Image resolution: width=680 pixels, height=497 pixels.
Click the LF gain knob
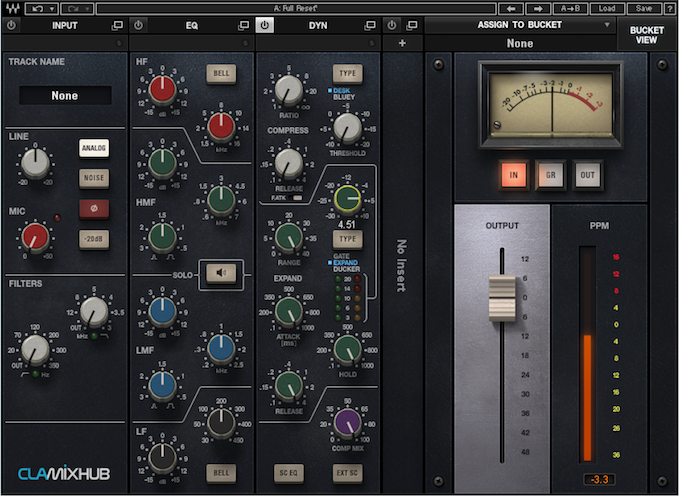(x=162, y=458)
